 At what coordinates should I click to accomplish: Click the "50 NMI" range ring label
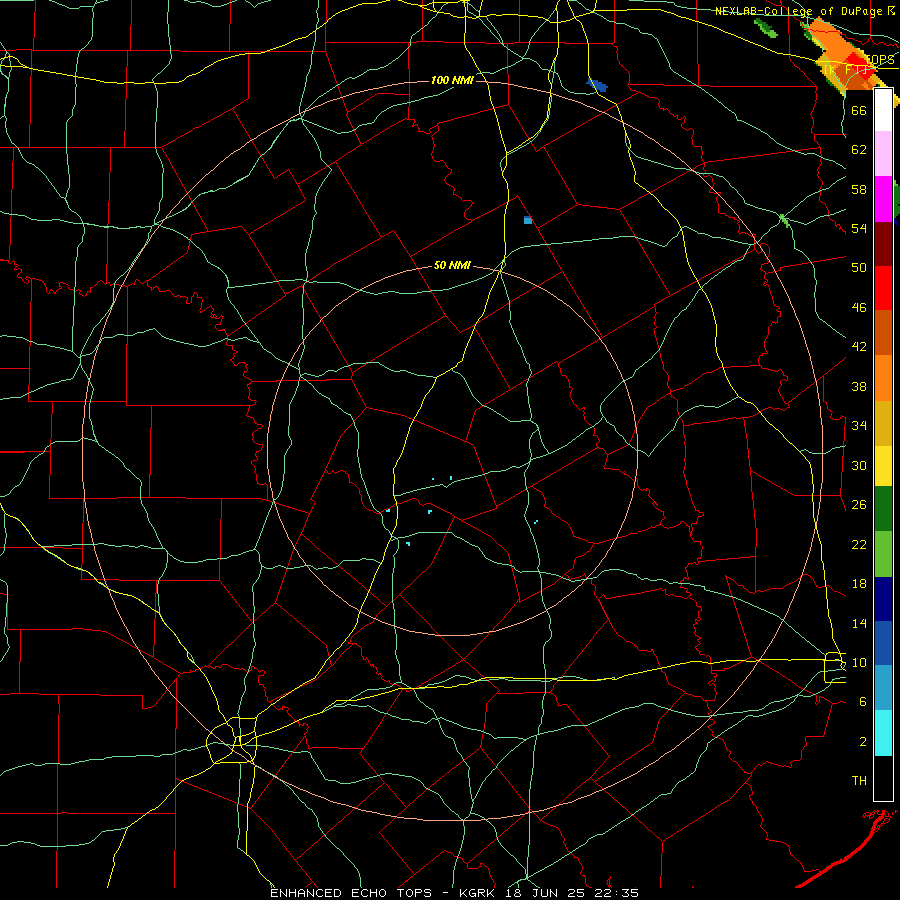click(x=452, y=265)
